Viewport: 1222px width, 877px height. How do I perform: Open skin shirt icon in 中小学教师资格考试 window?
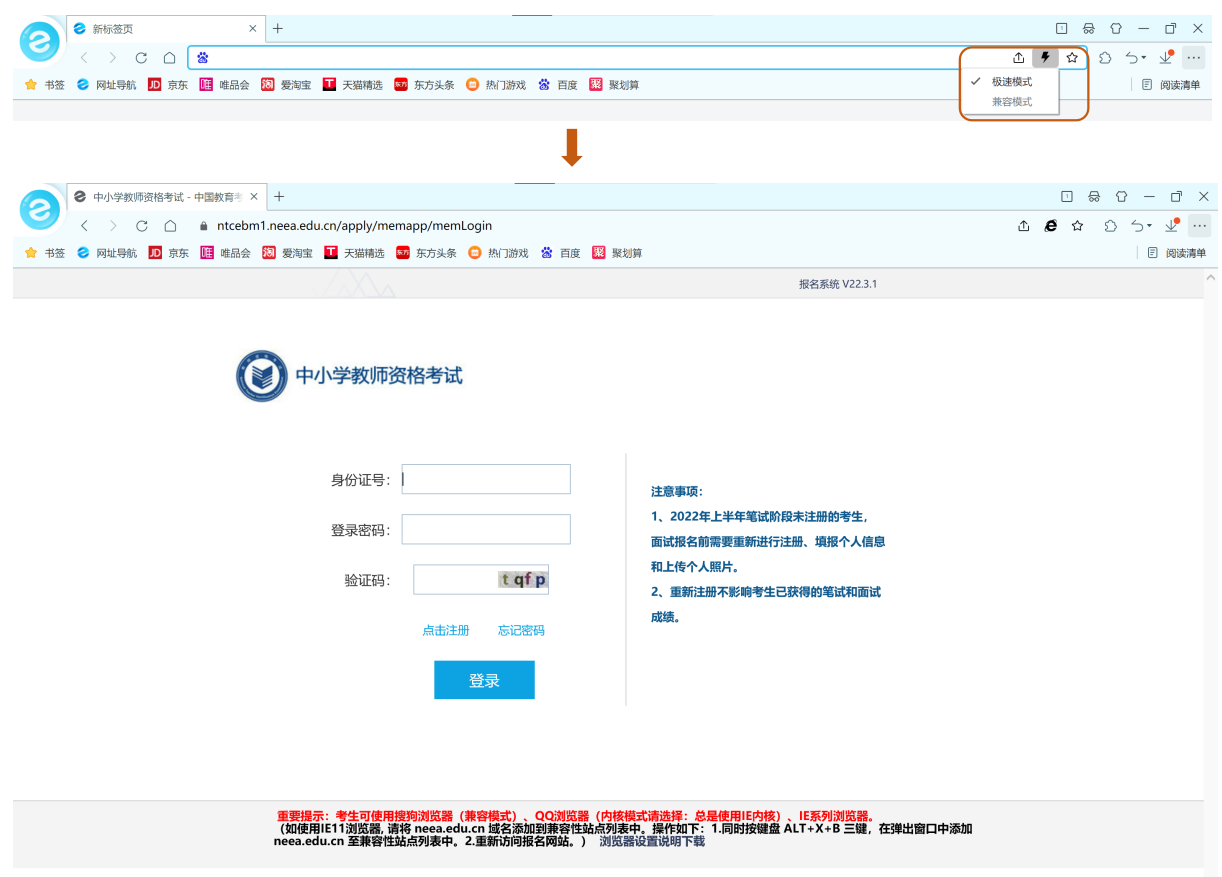[x=1121, y=196]
